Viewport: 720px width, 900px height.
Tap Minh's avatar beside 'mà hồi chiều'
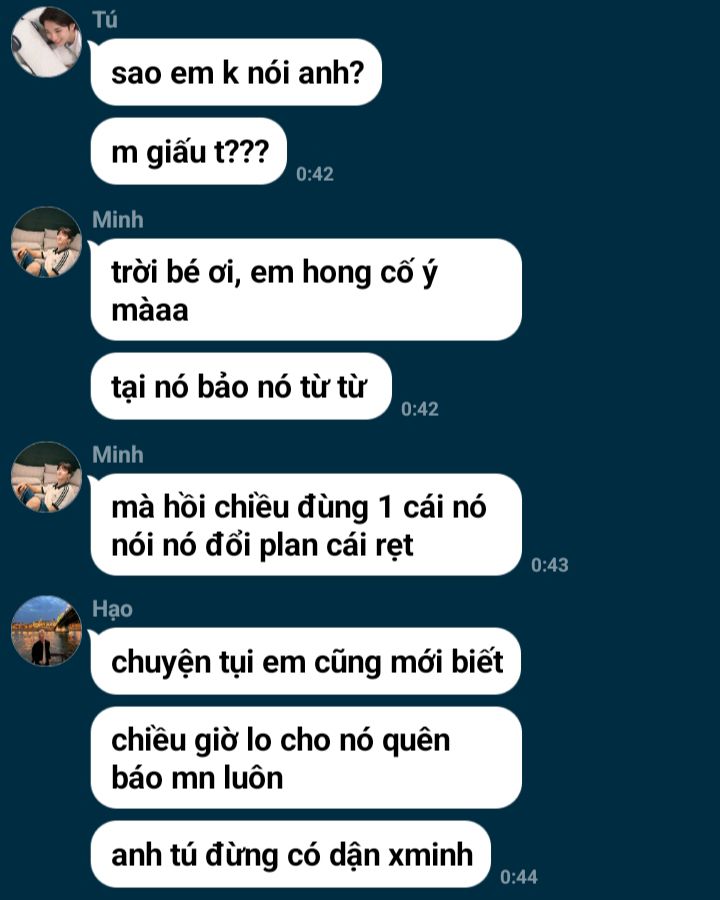point(47,477)
